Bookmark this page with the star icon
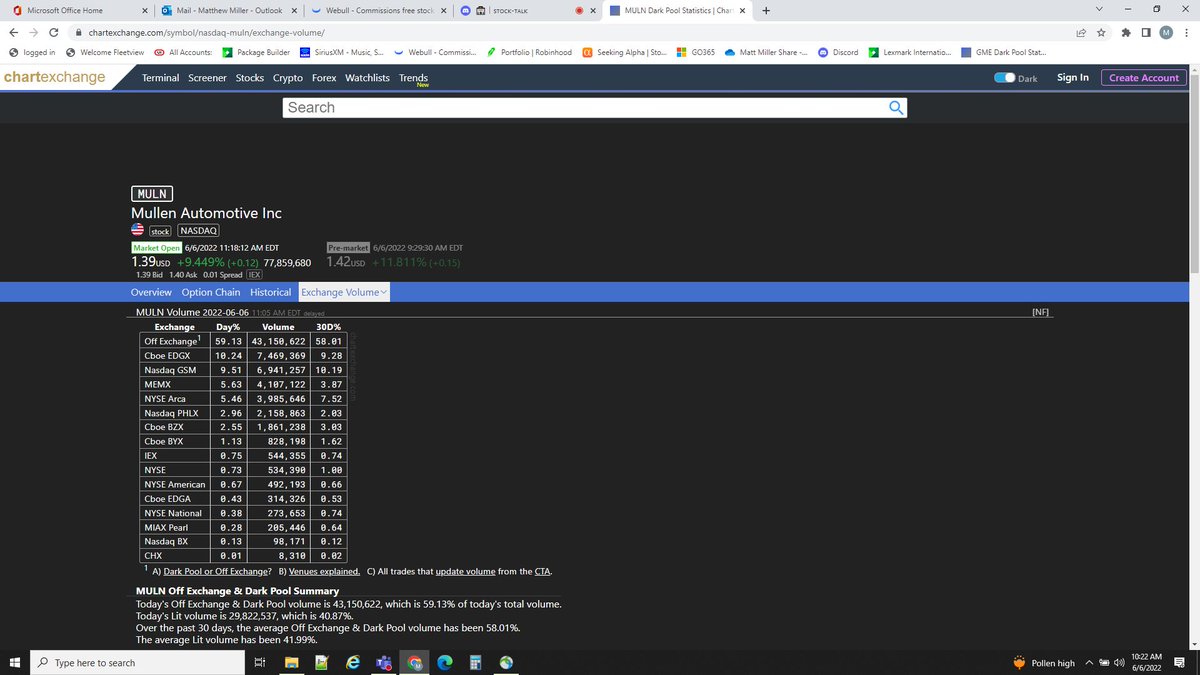The height and width of the screenshot is (675, 1200). 1101,32
